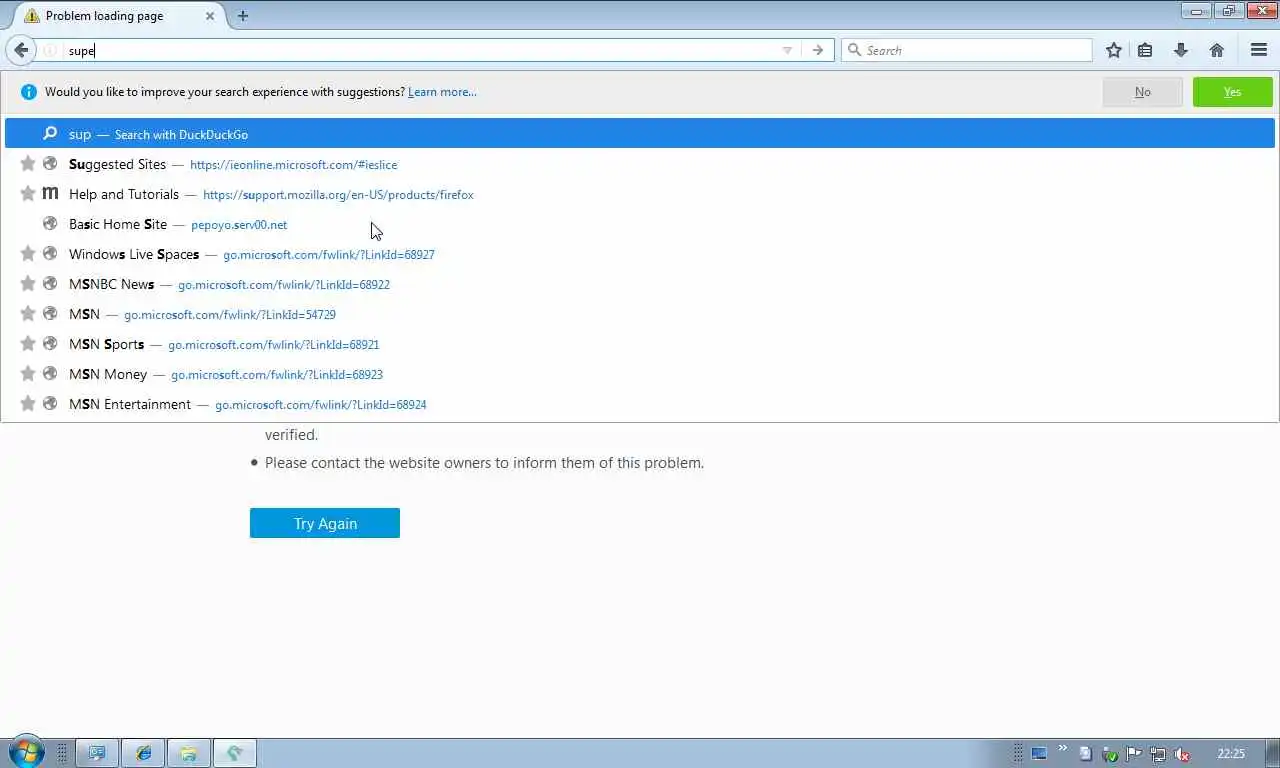
Task: Click the first pinned taskbar program icon
Action: (x=97, y=753)
